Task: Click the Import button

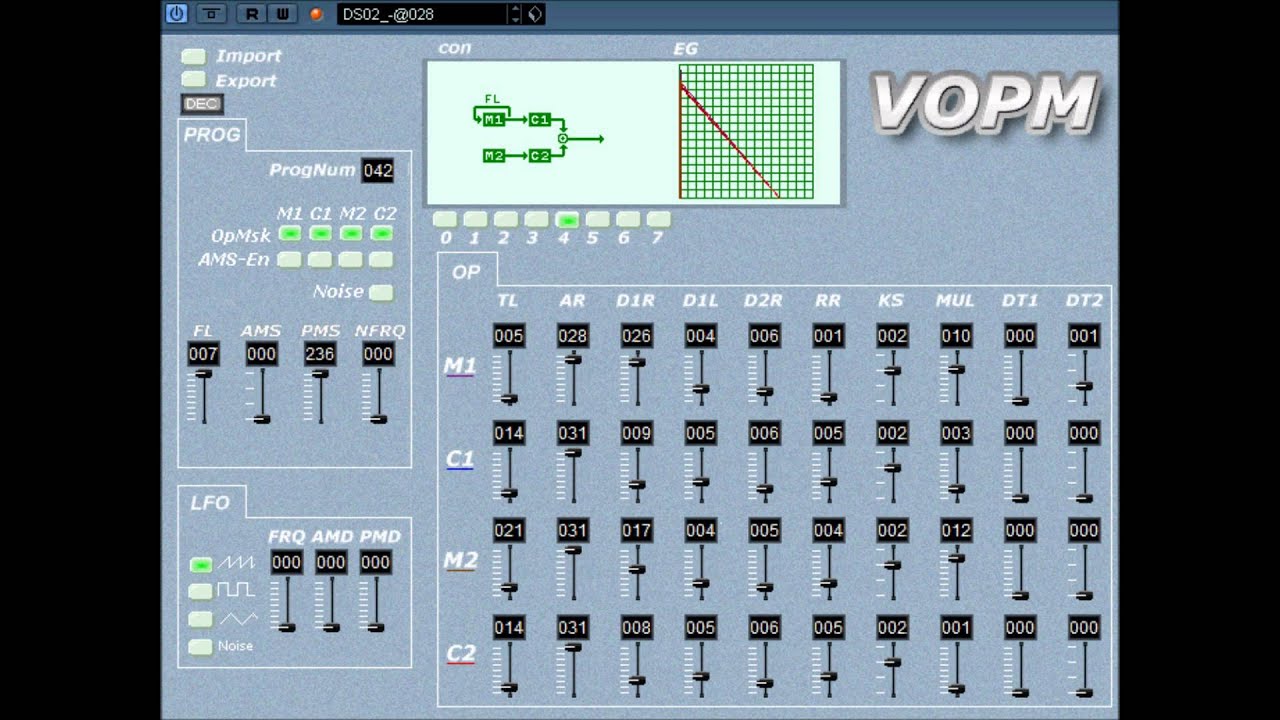Action: pos(194,56)
